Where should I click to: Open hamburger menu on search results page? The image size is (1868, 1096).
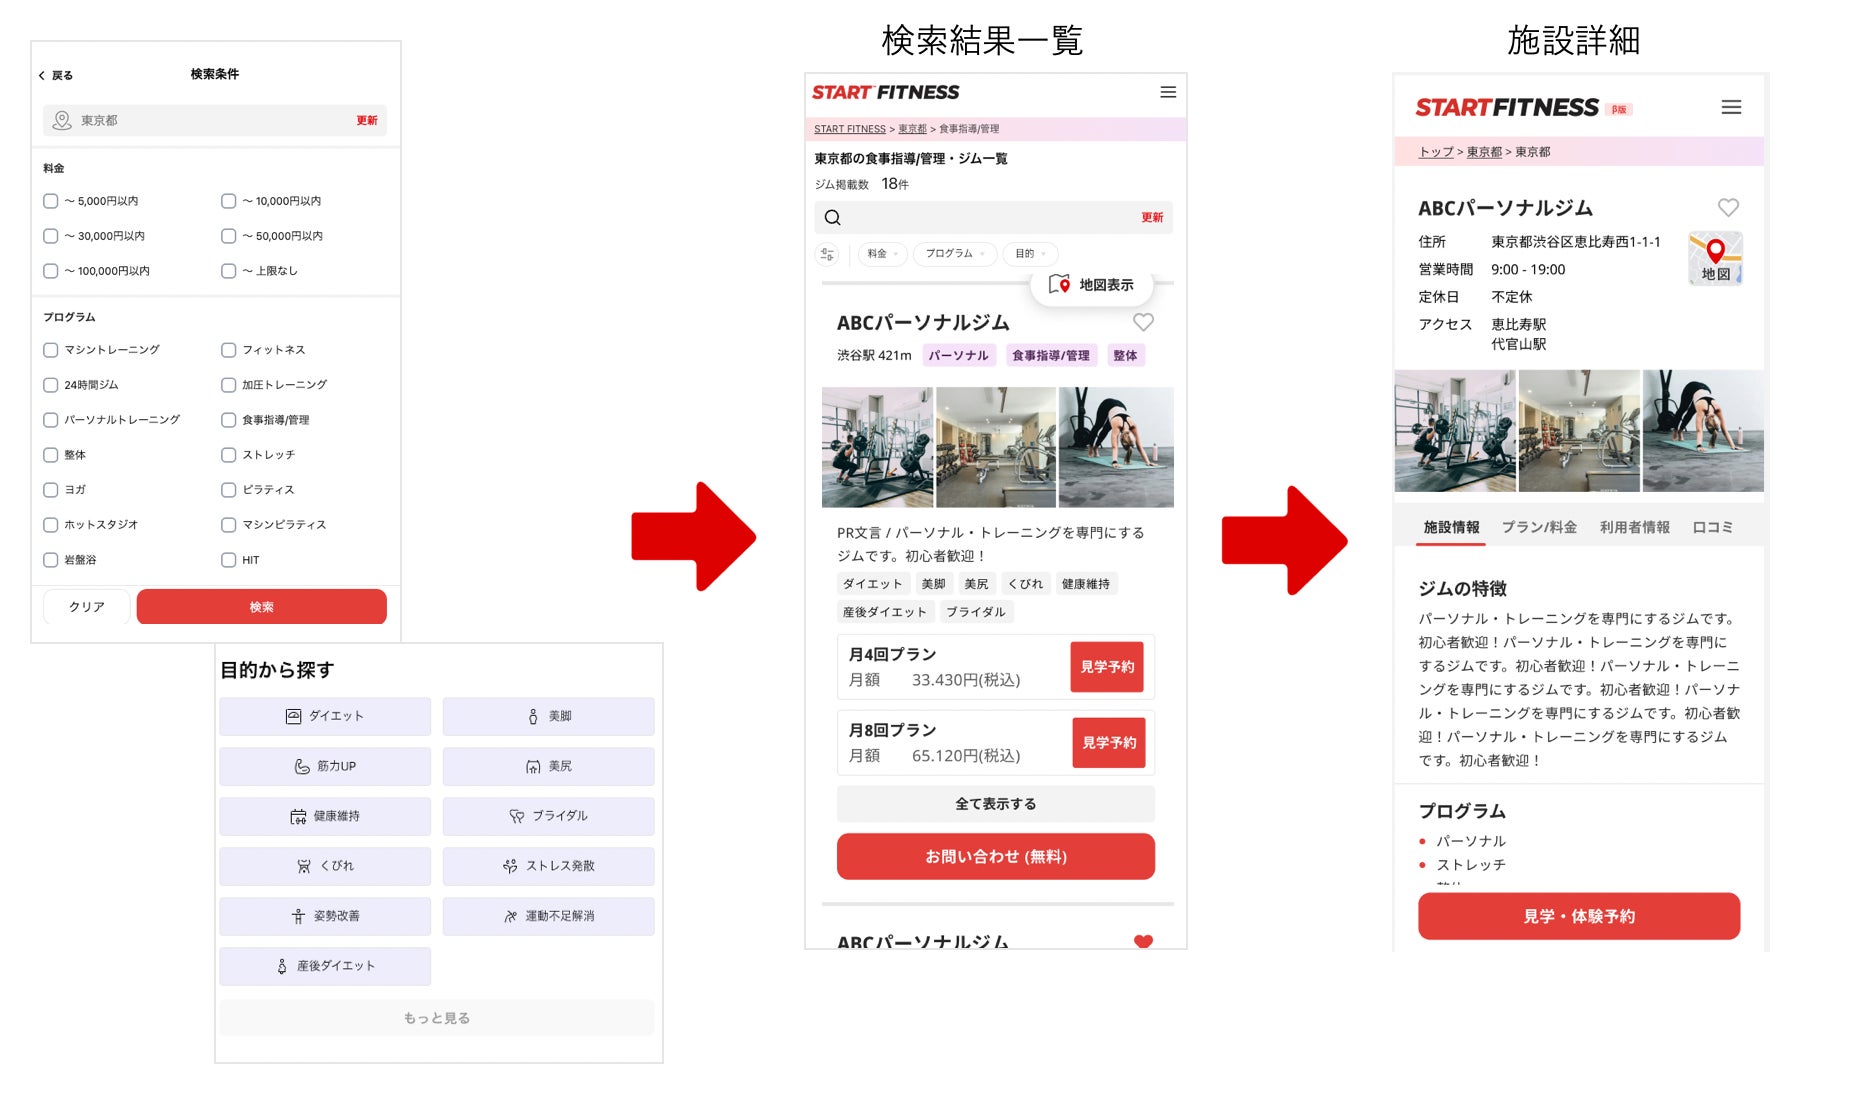tap(1167, 92)
